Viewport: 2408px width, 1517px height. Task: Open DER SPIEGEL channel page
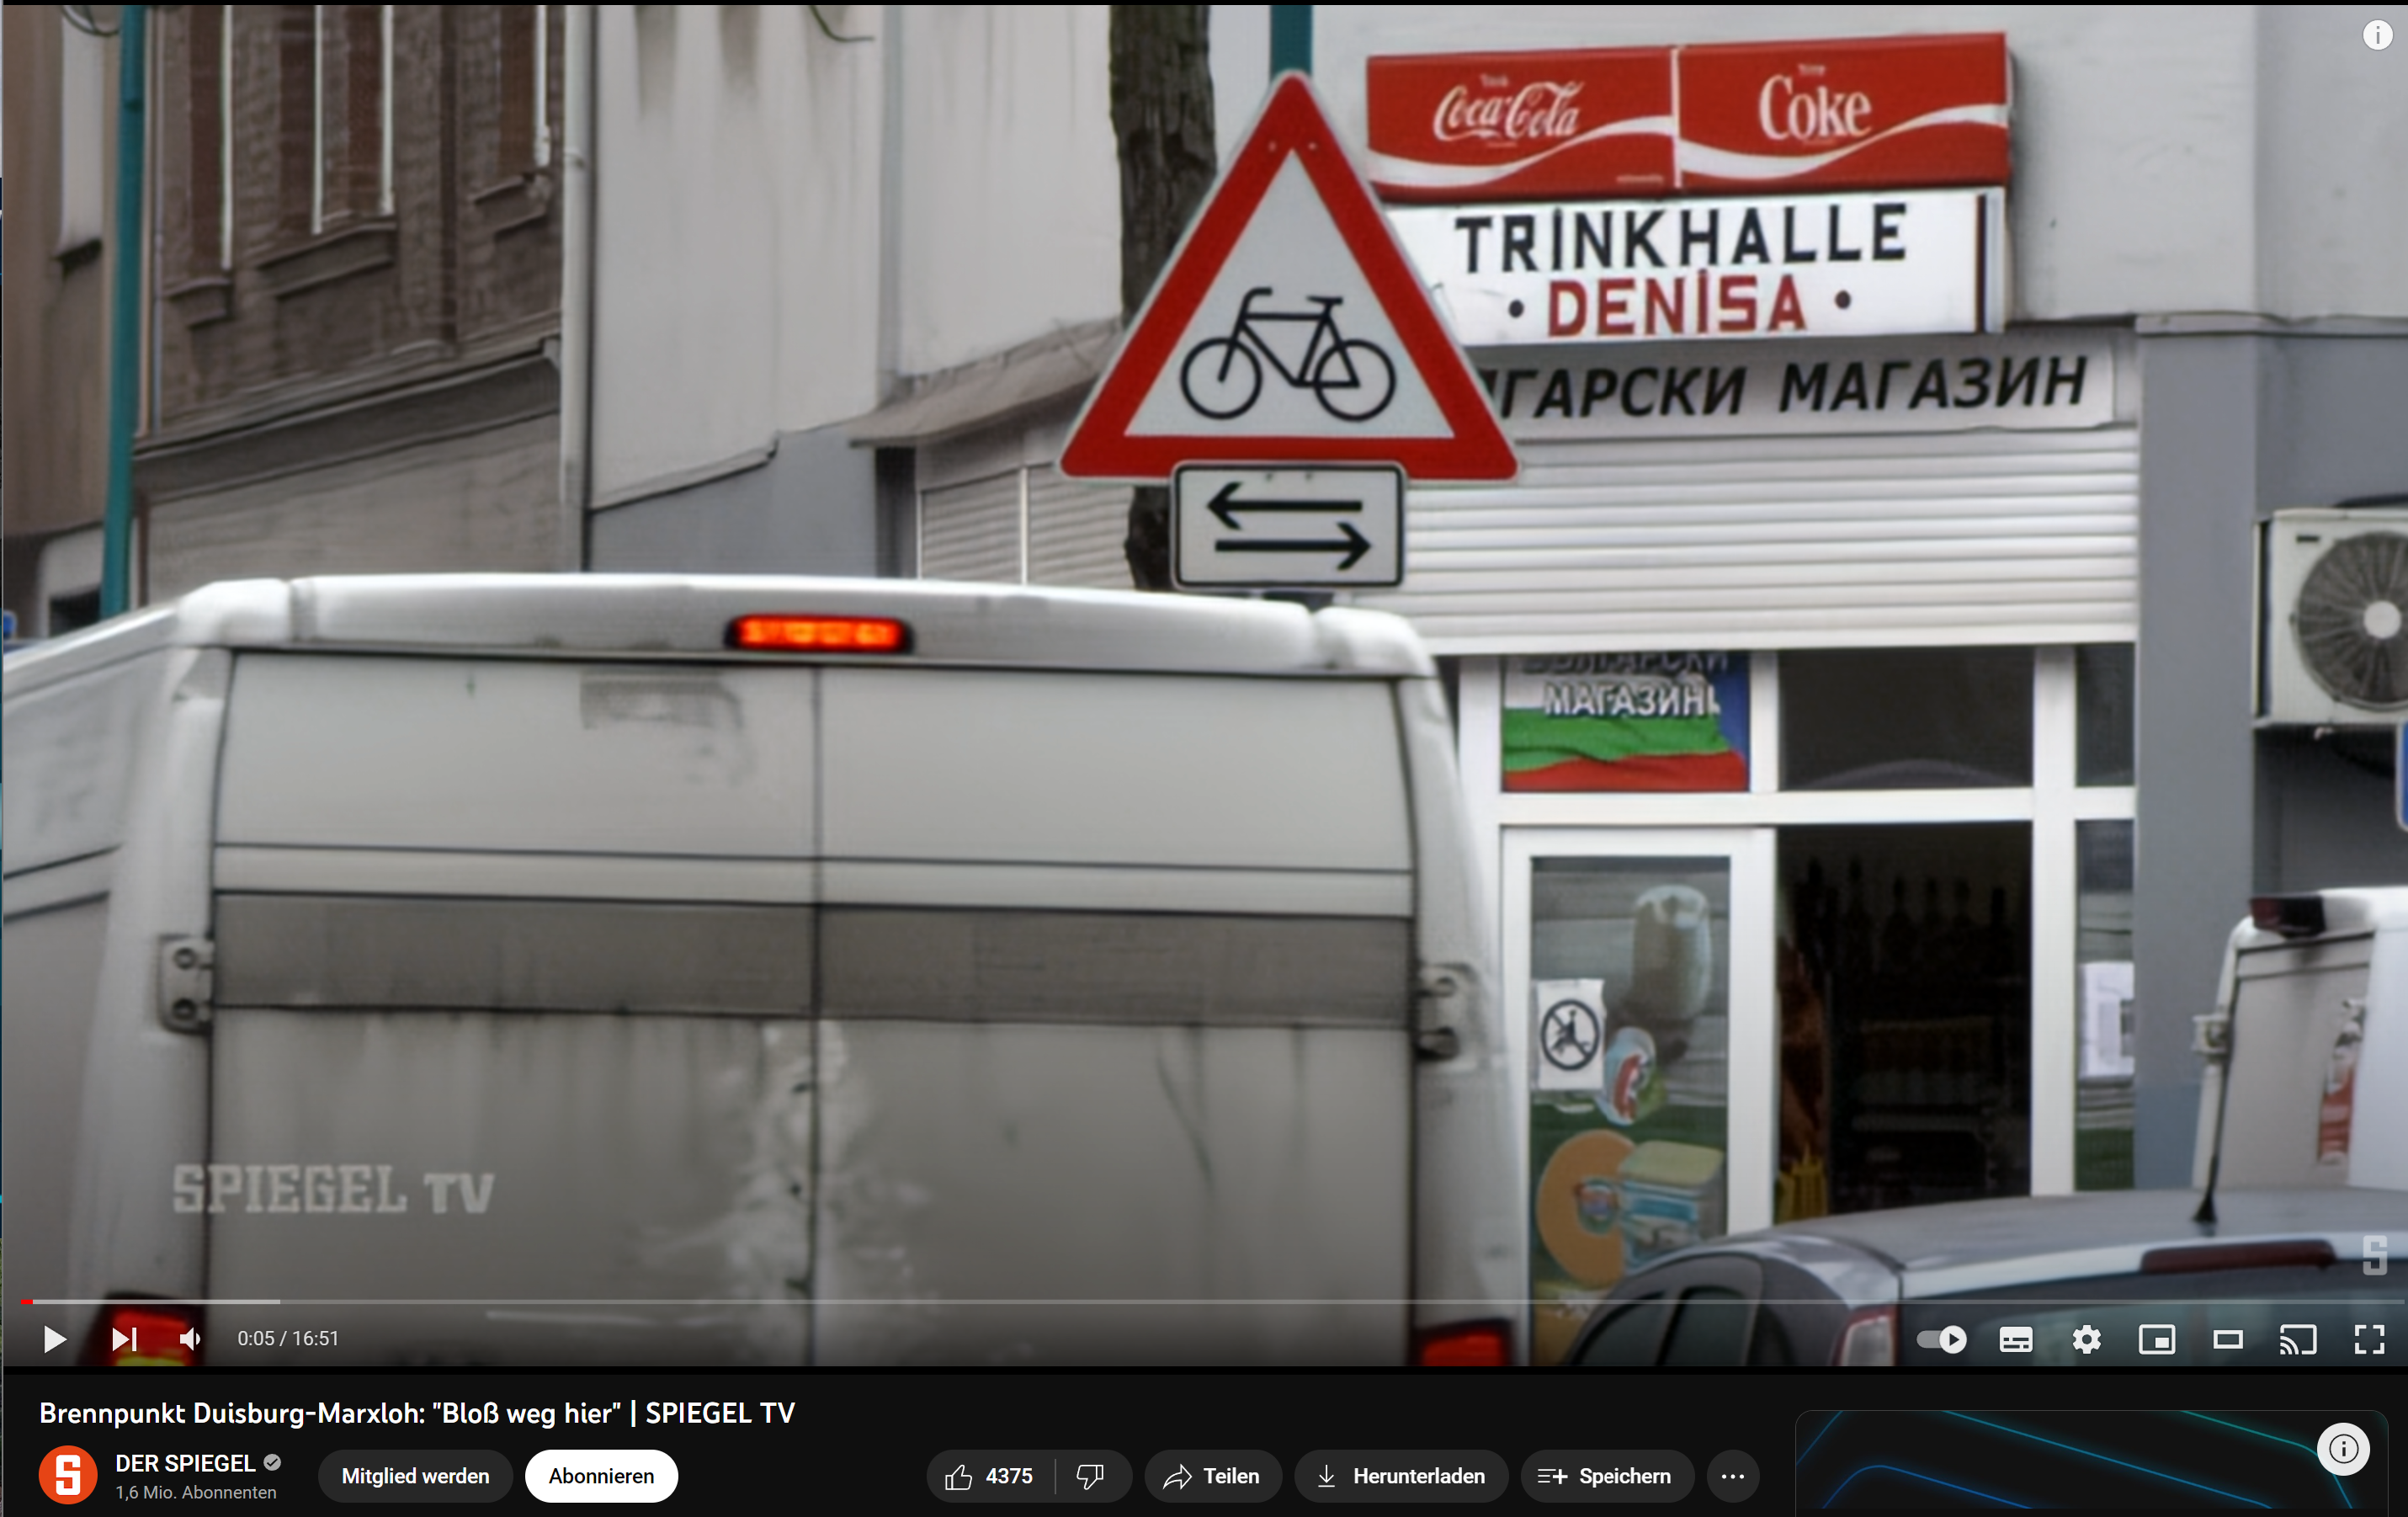tap(185, 1463)
